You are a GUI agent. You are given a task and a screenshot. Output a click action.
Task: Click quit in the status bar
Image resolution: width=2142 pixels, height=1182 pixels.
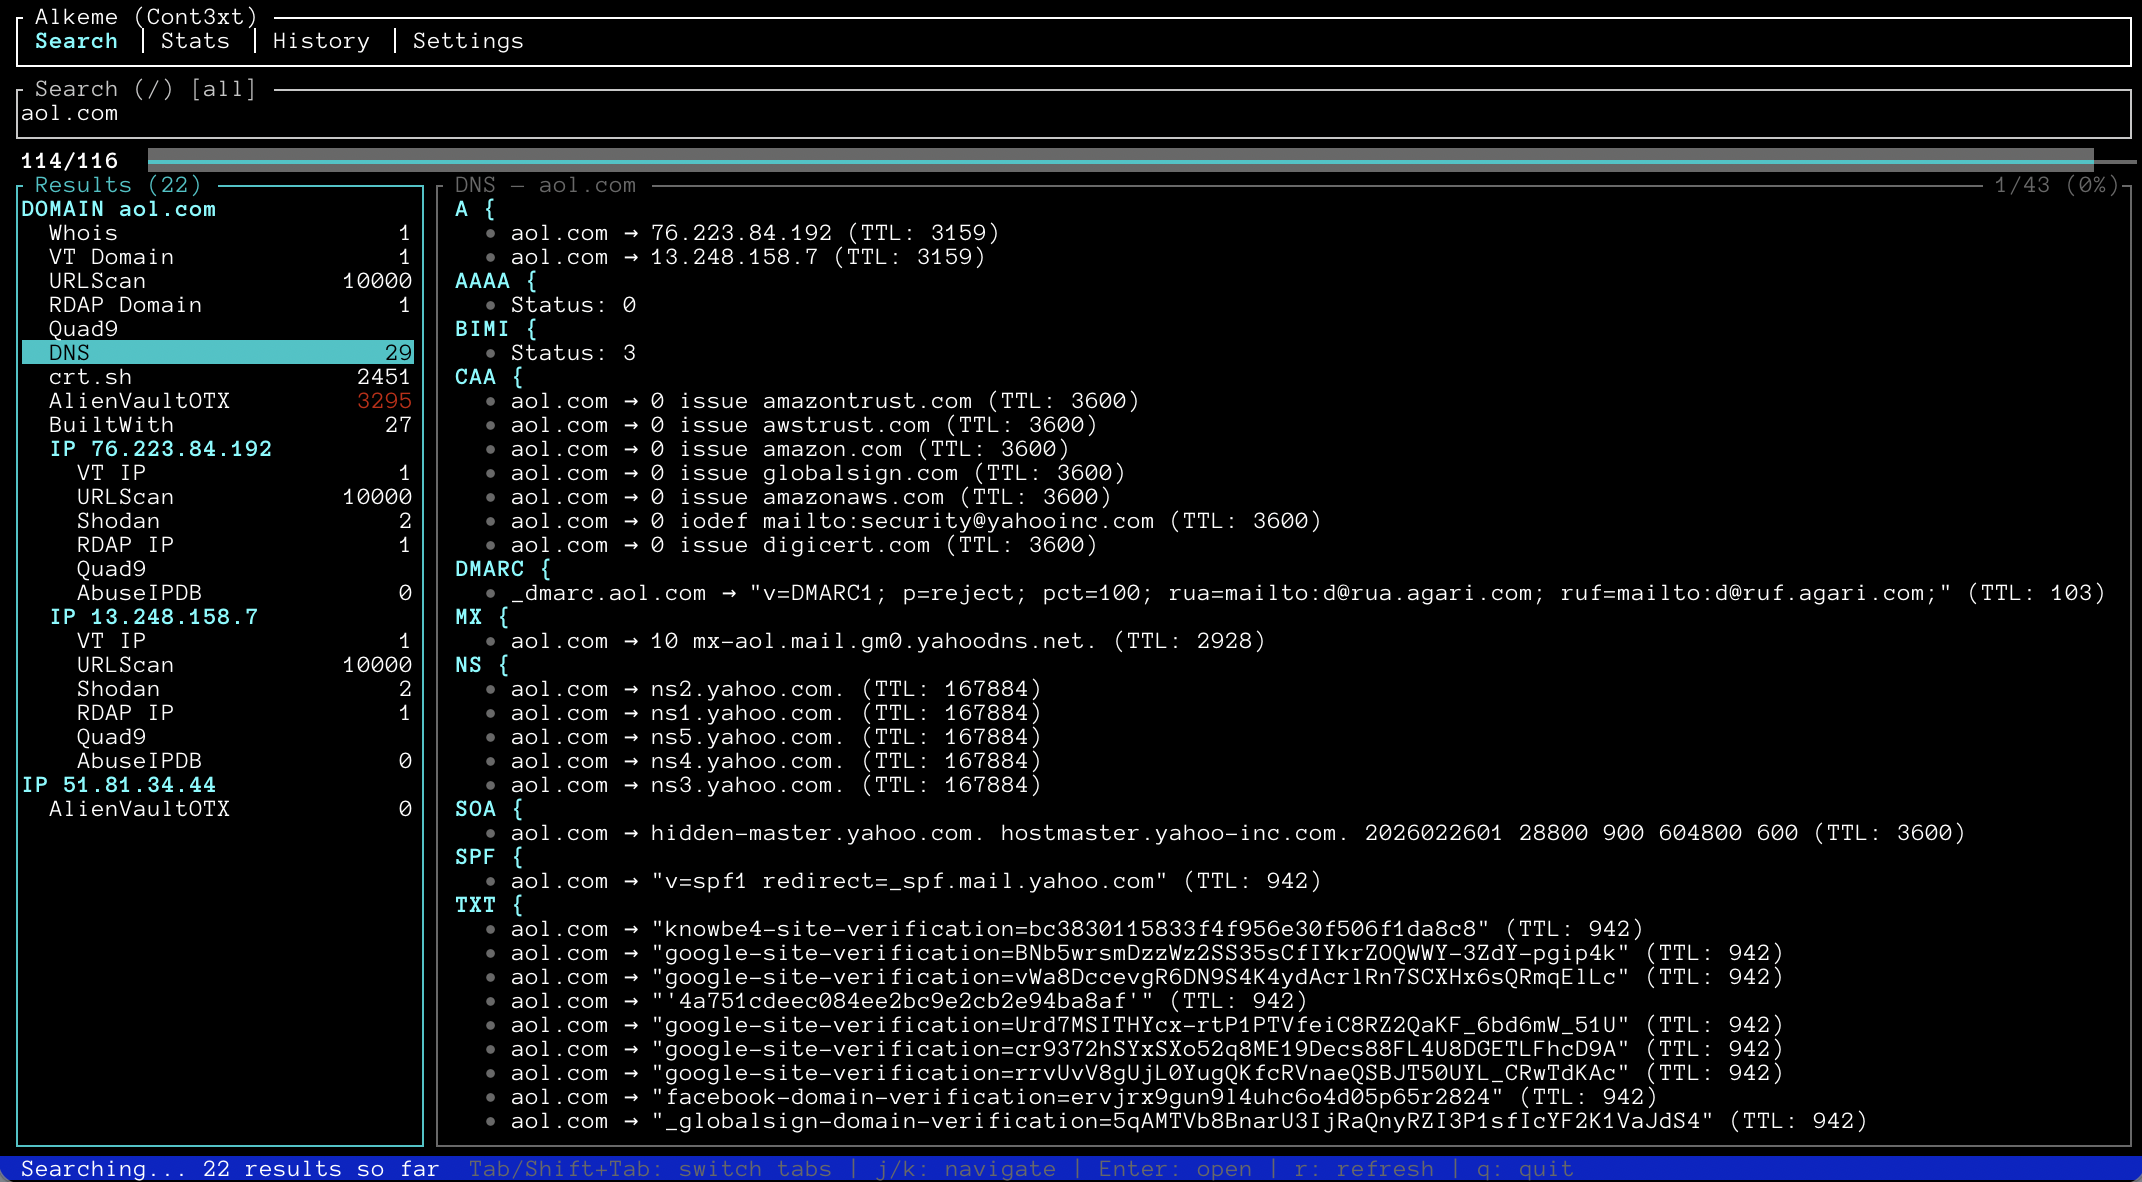(1524, 1168)
